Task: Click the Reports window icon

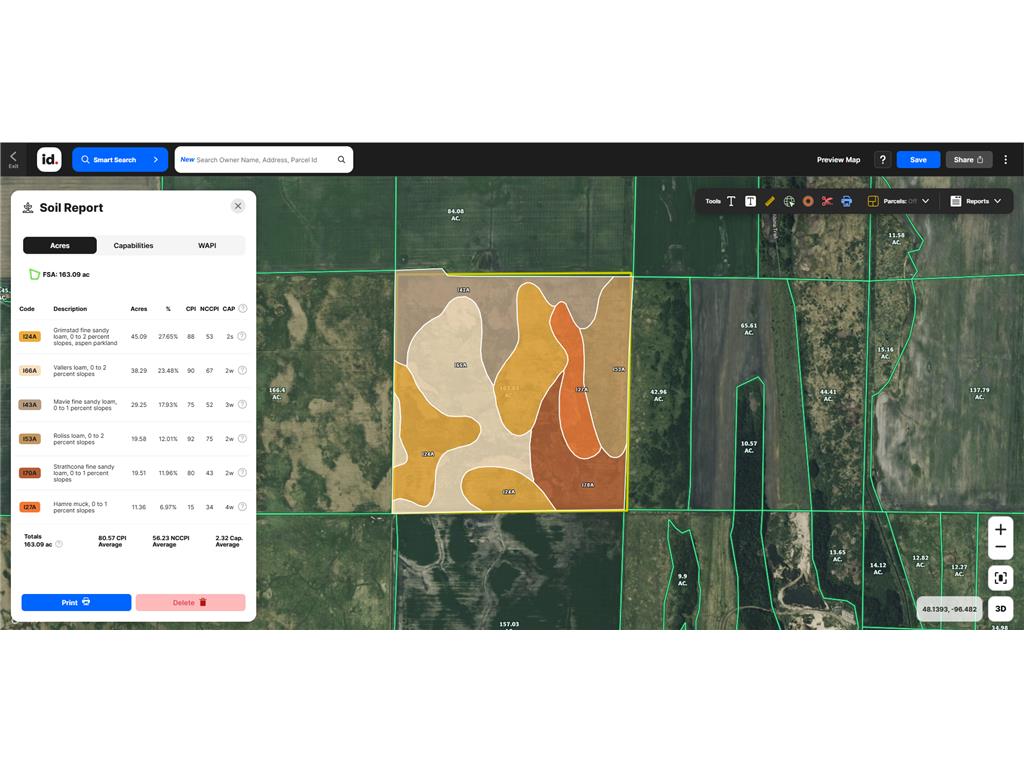Action: [955, 201]
